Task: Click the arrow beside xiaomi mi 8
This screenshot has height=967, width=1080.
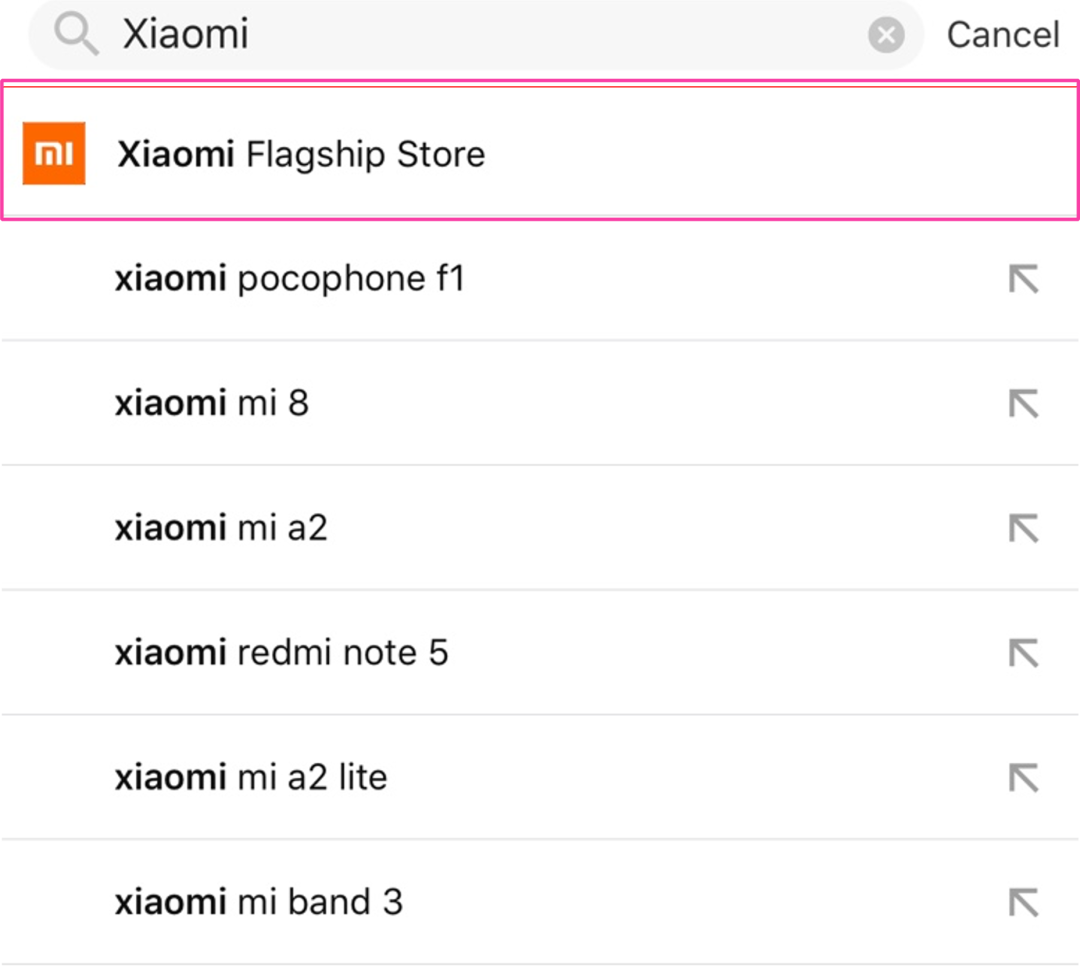Action: tap(1023, 403)
